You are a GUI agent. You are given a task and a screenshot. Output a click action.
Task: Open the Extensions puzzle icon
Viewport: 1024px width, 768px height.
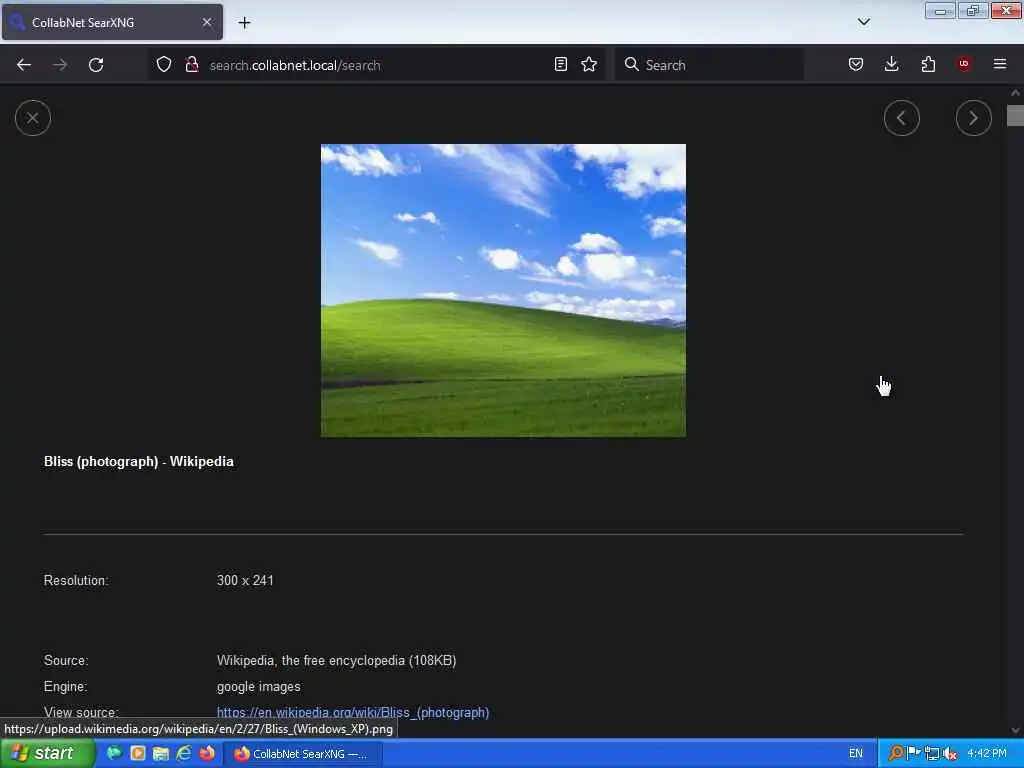pos(928,64)
